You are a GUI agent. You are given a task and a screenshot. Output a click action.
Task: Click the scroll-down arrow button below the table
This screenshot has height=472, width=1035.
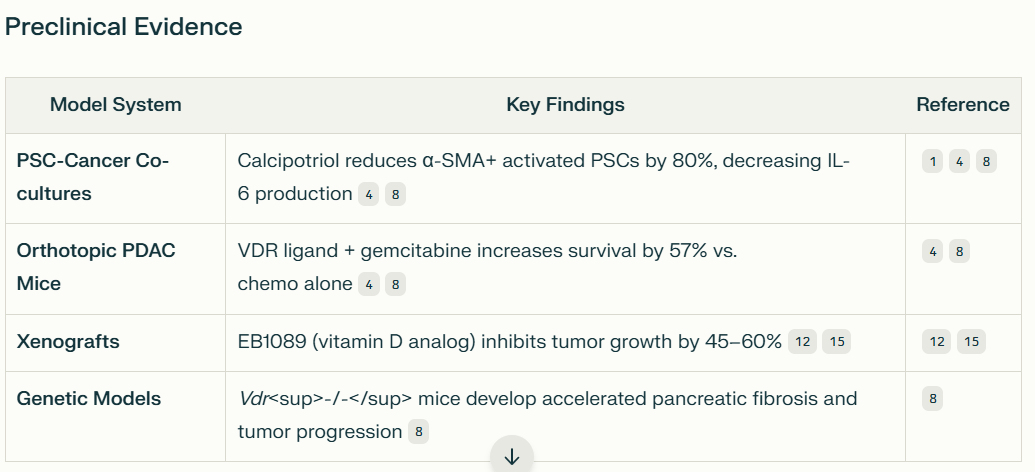coord(512,456)
